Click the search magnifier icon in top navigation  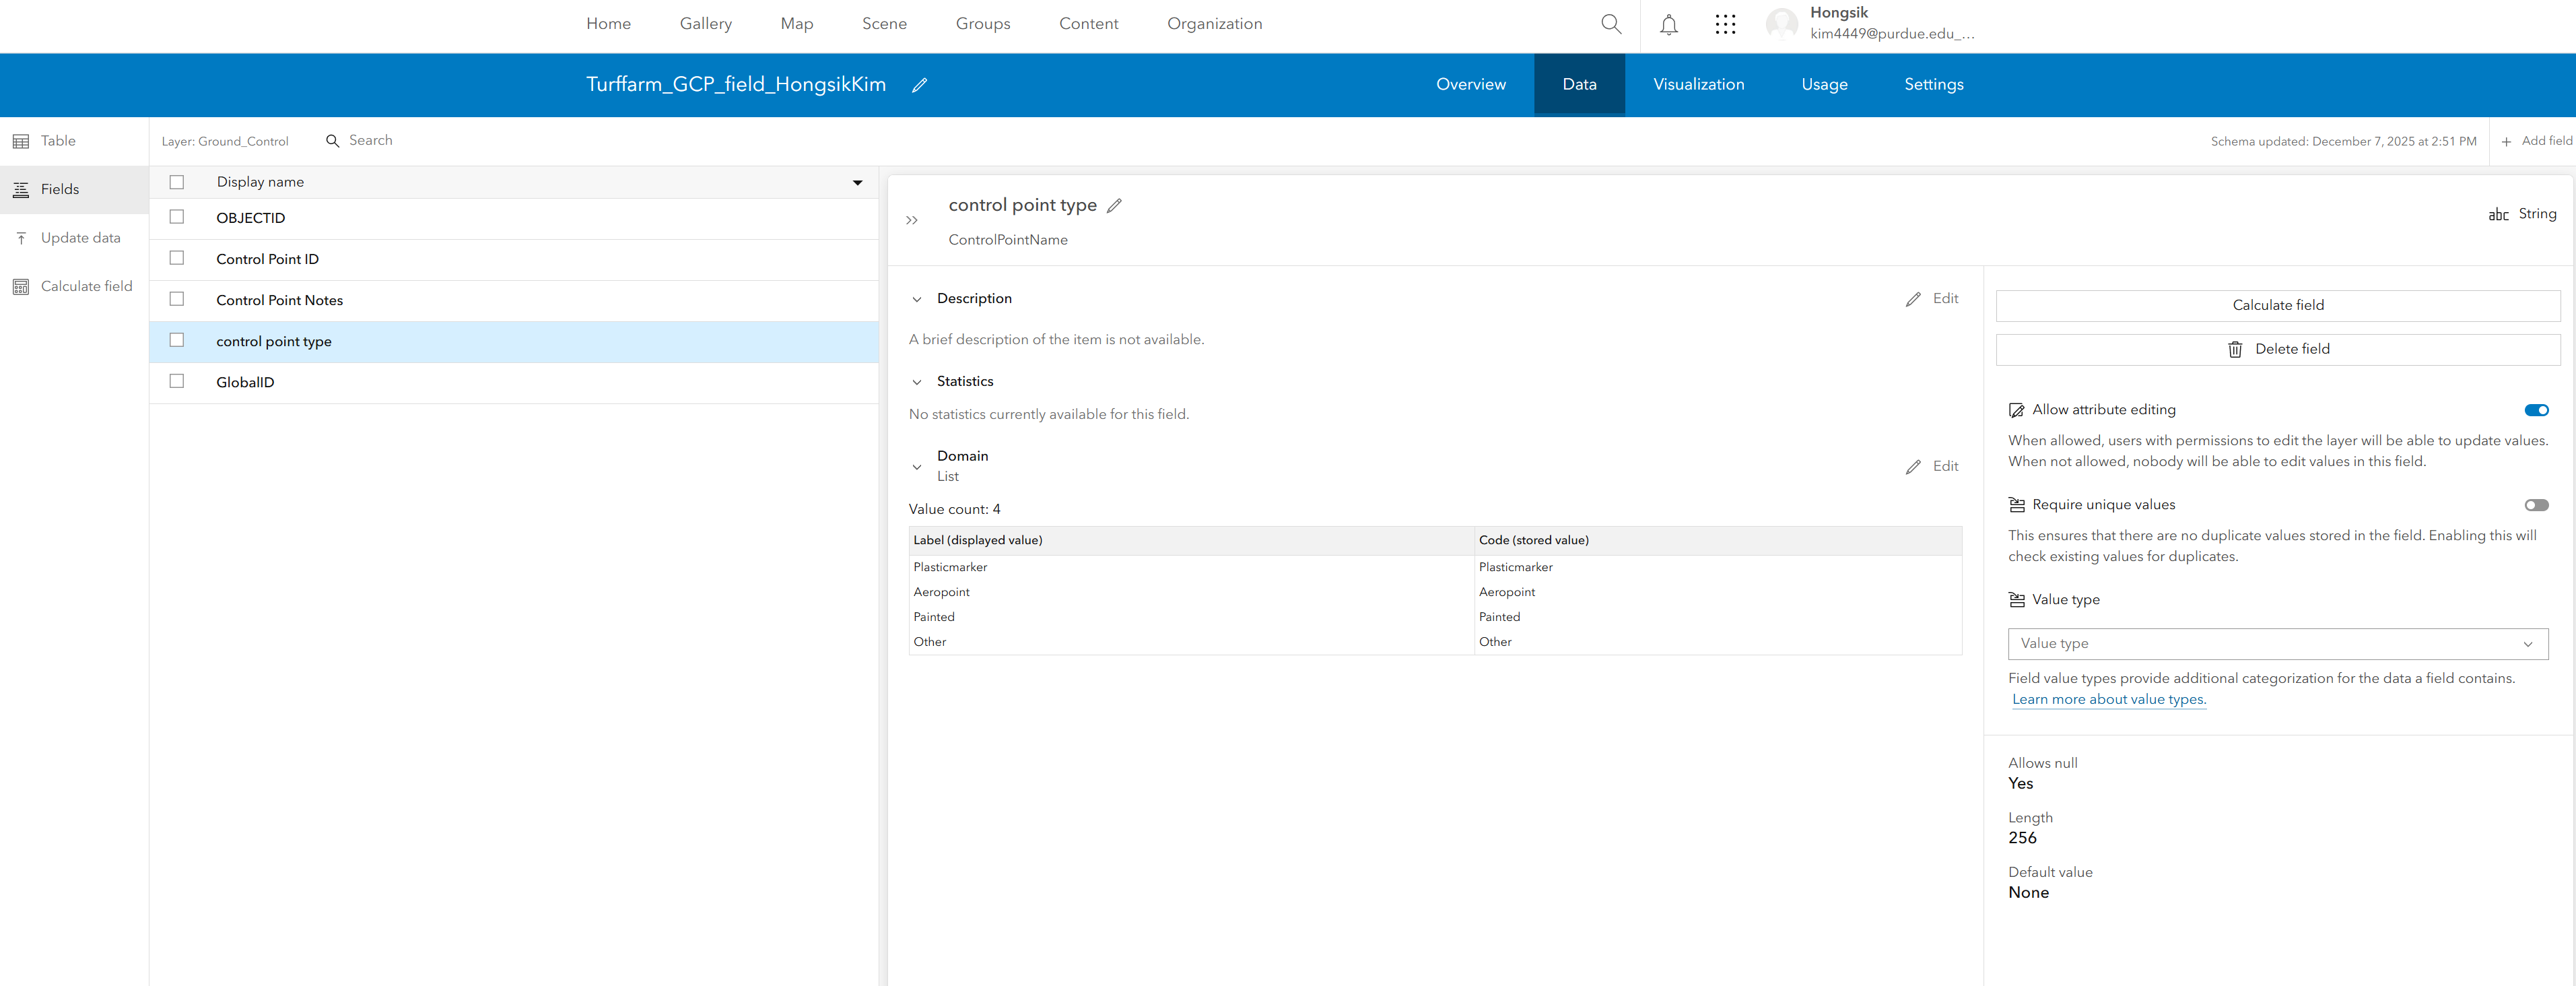pos(1610,24)
